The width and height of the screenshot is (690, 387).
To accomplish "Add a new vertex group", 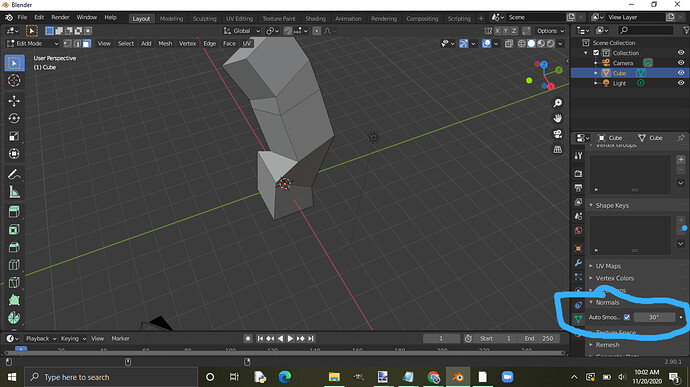I will tap(681, 159).
